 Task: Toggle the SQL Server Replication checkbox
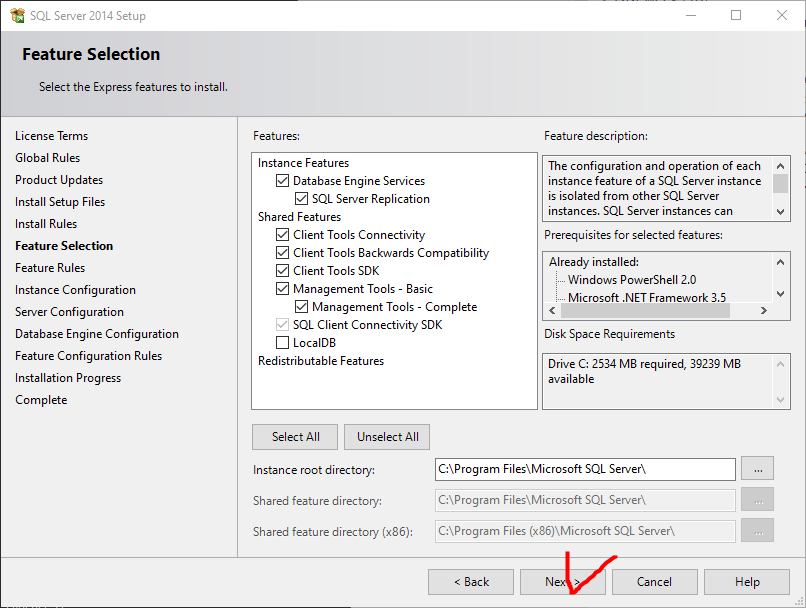pos(301,199)
